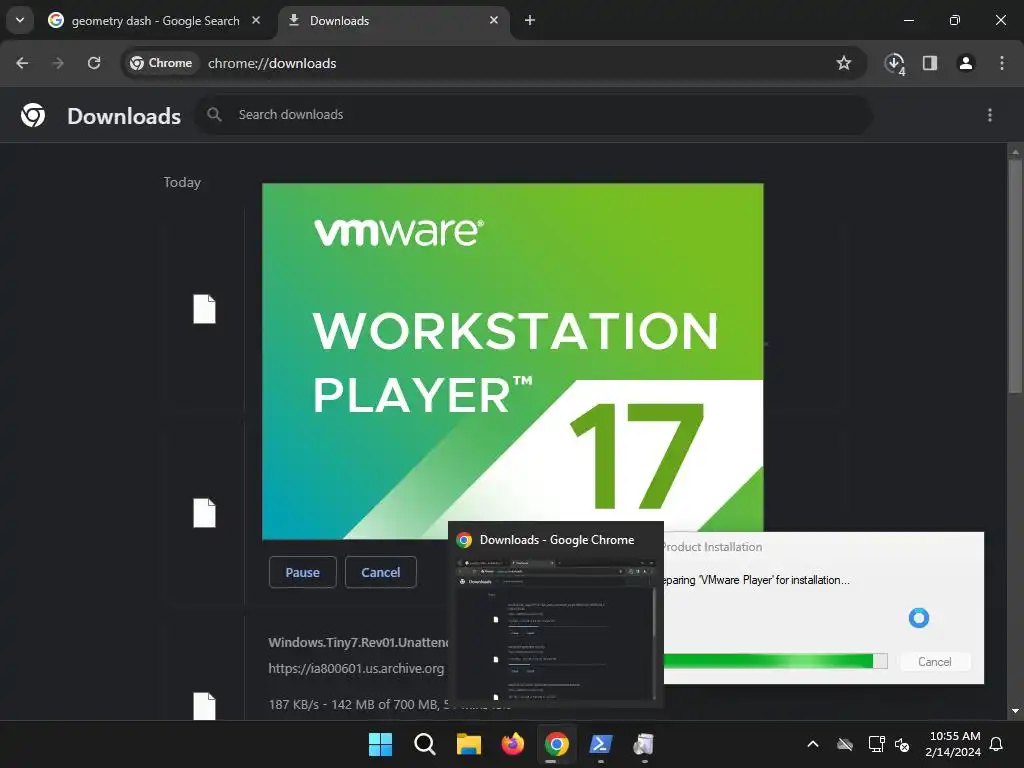Click the OneDrive cloud tray icon
Screen dimensions: 1024x768
pyautogui.click(x=845, y=744)
